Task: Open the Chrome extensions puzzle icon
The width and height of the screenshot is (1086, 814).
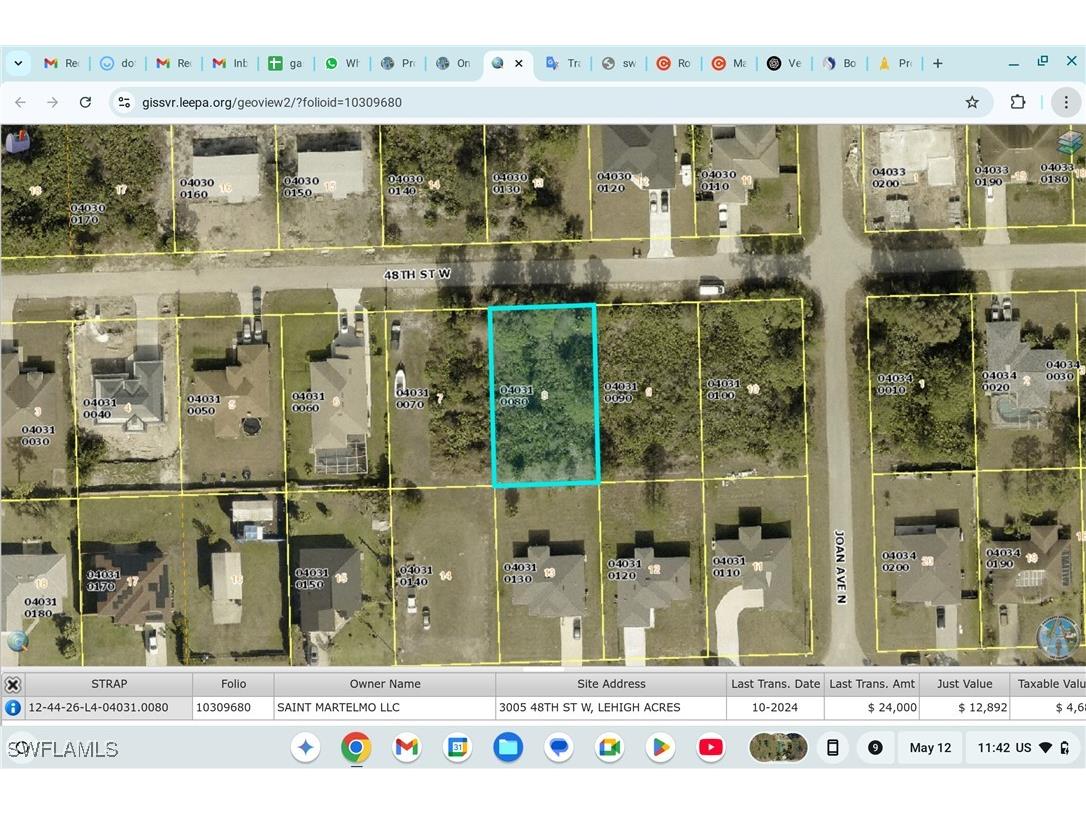Action: [x=1017, y=103]
